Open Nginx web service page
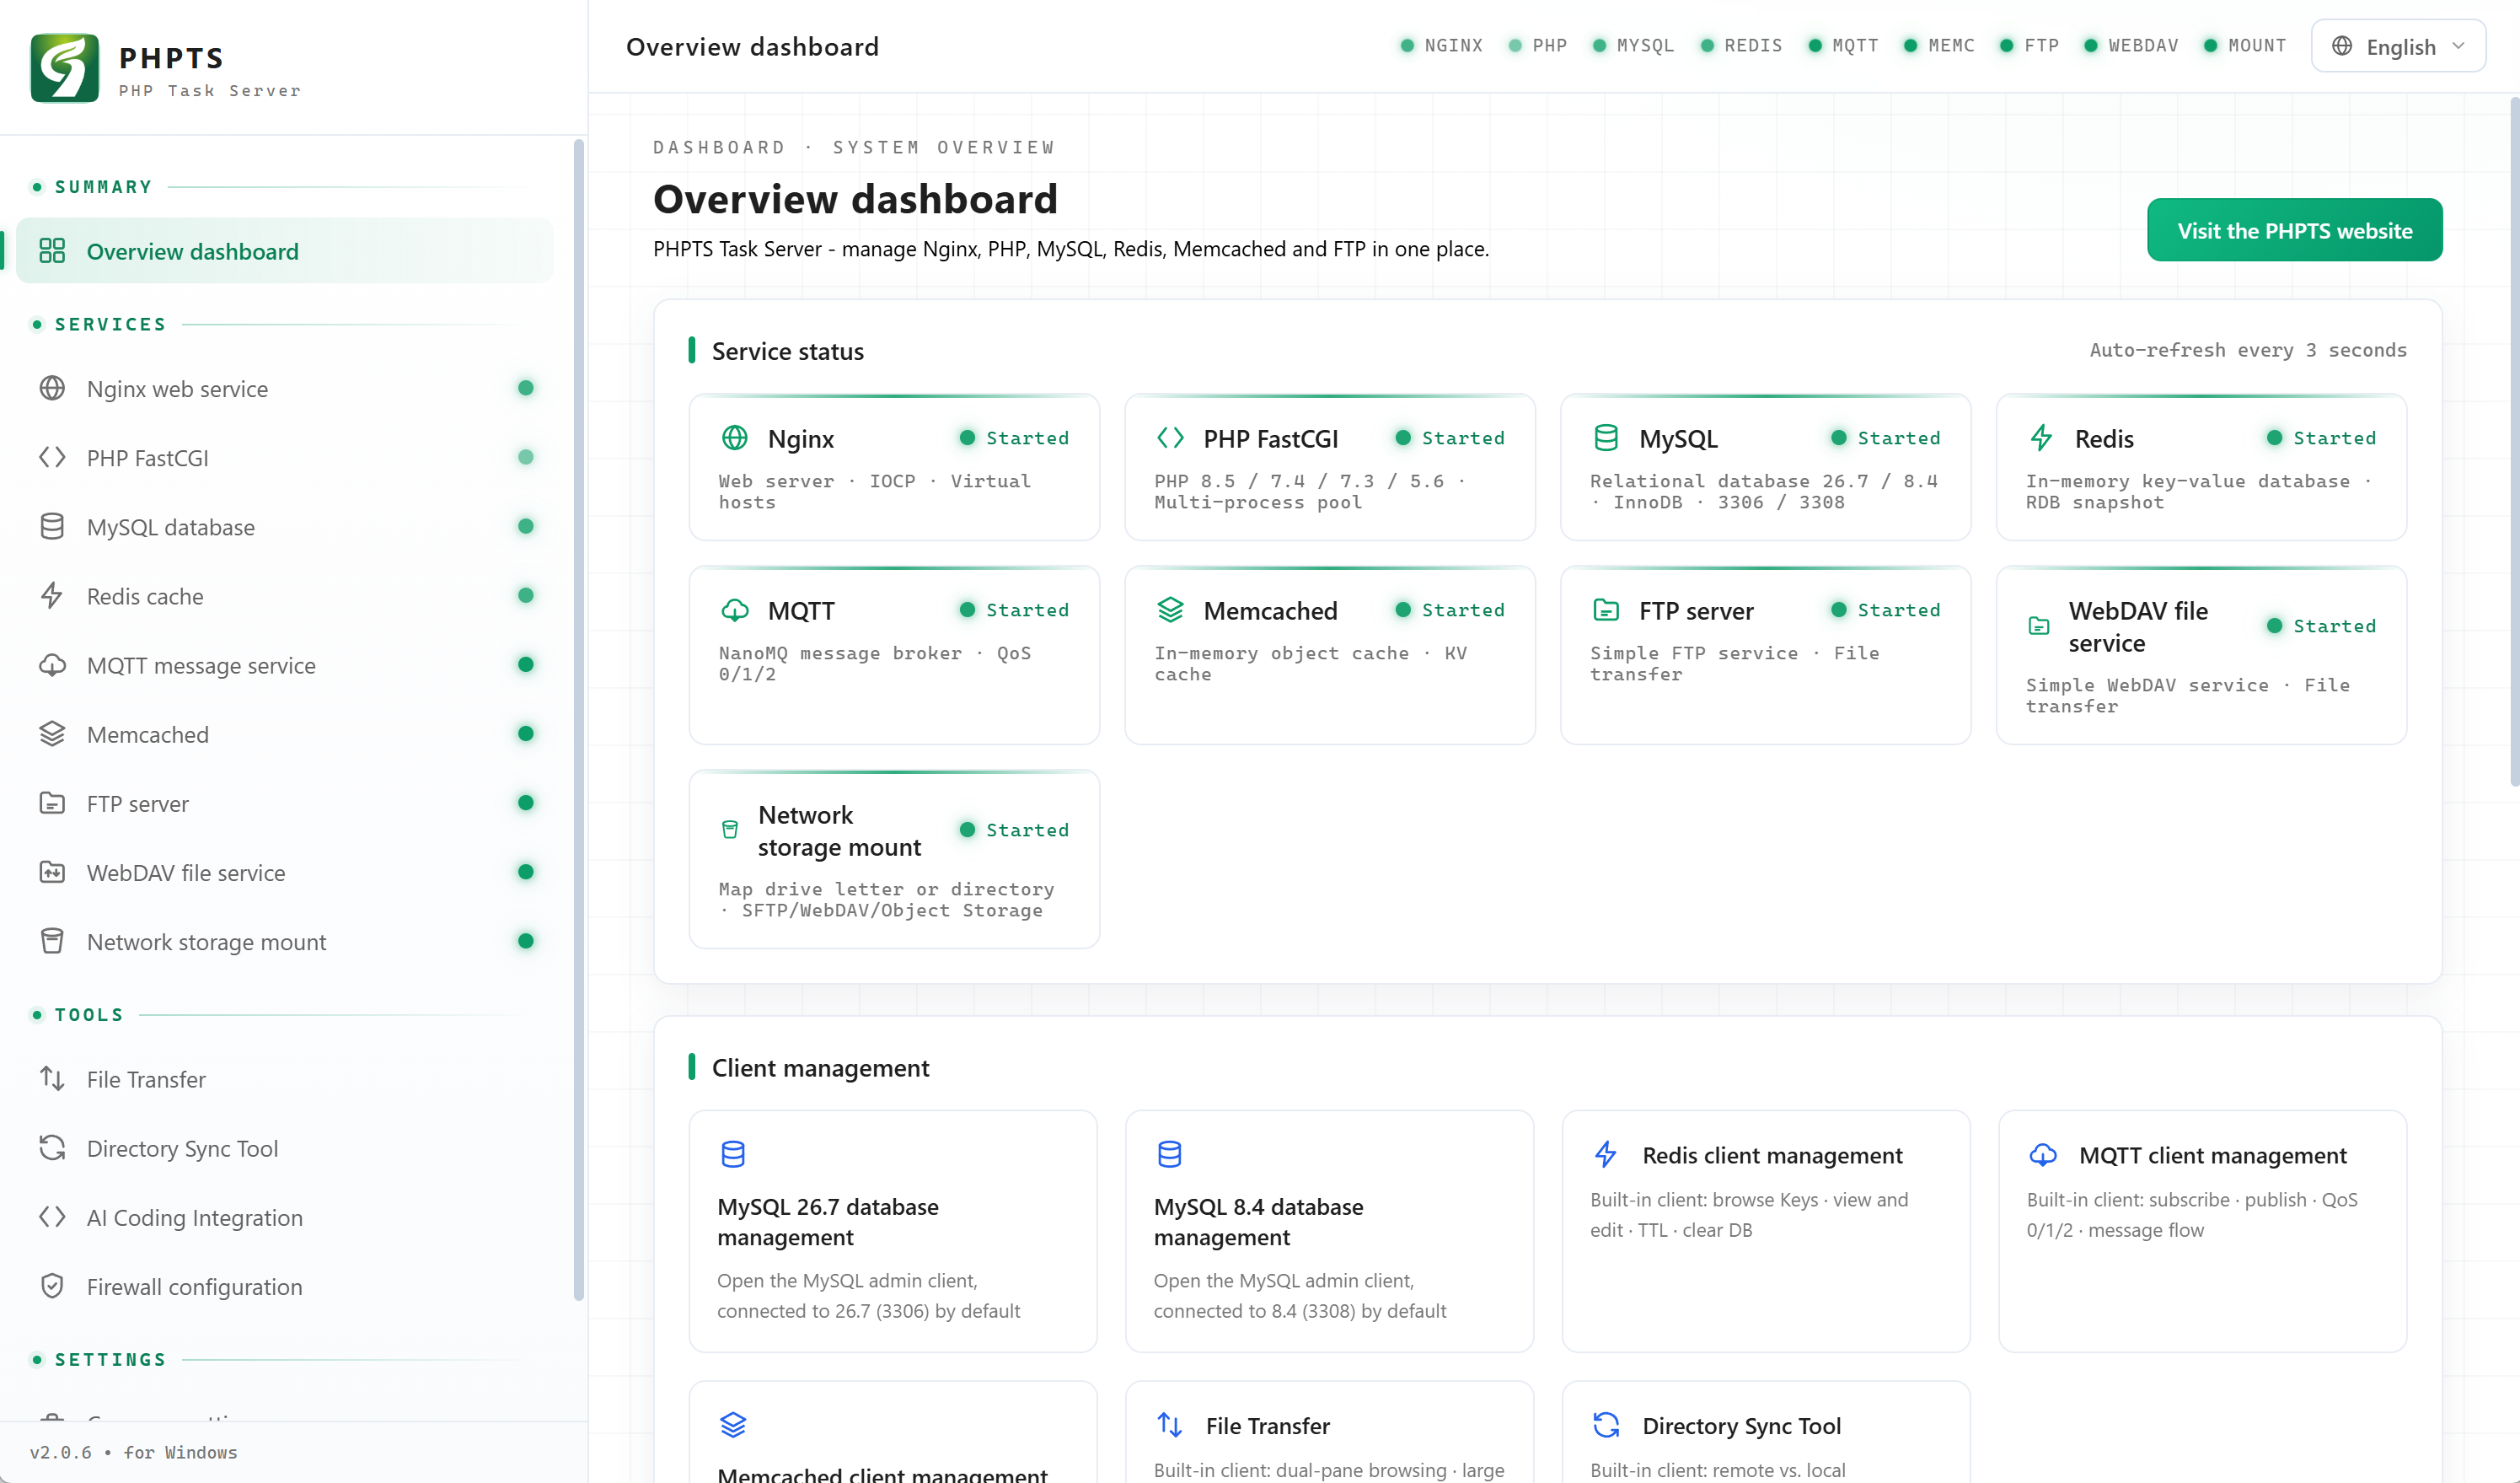This screenshot has width=2520, height=1483. pyautogui.click(x=285, y=388)
